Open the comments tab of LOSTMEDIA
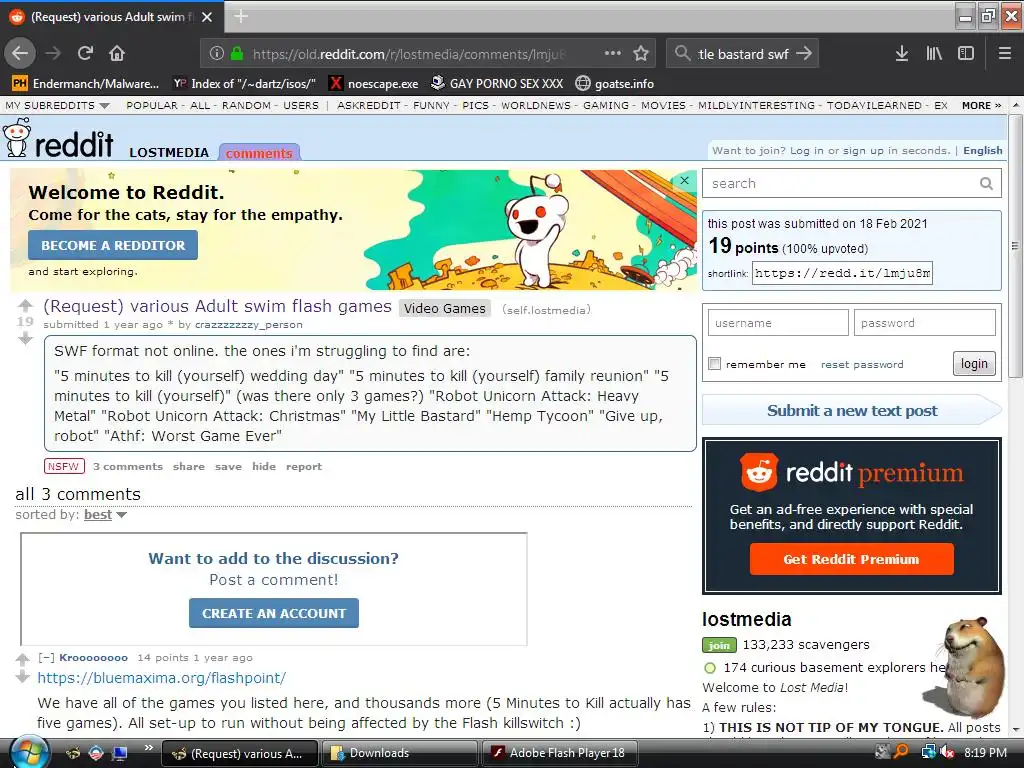Image resolution: width=1024 pixels, height=768 pixels. [x=259, y=153]
